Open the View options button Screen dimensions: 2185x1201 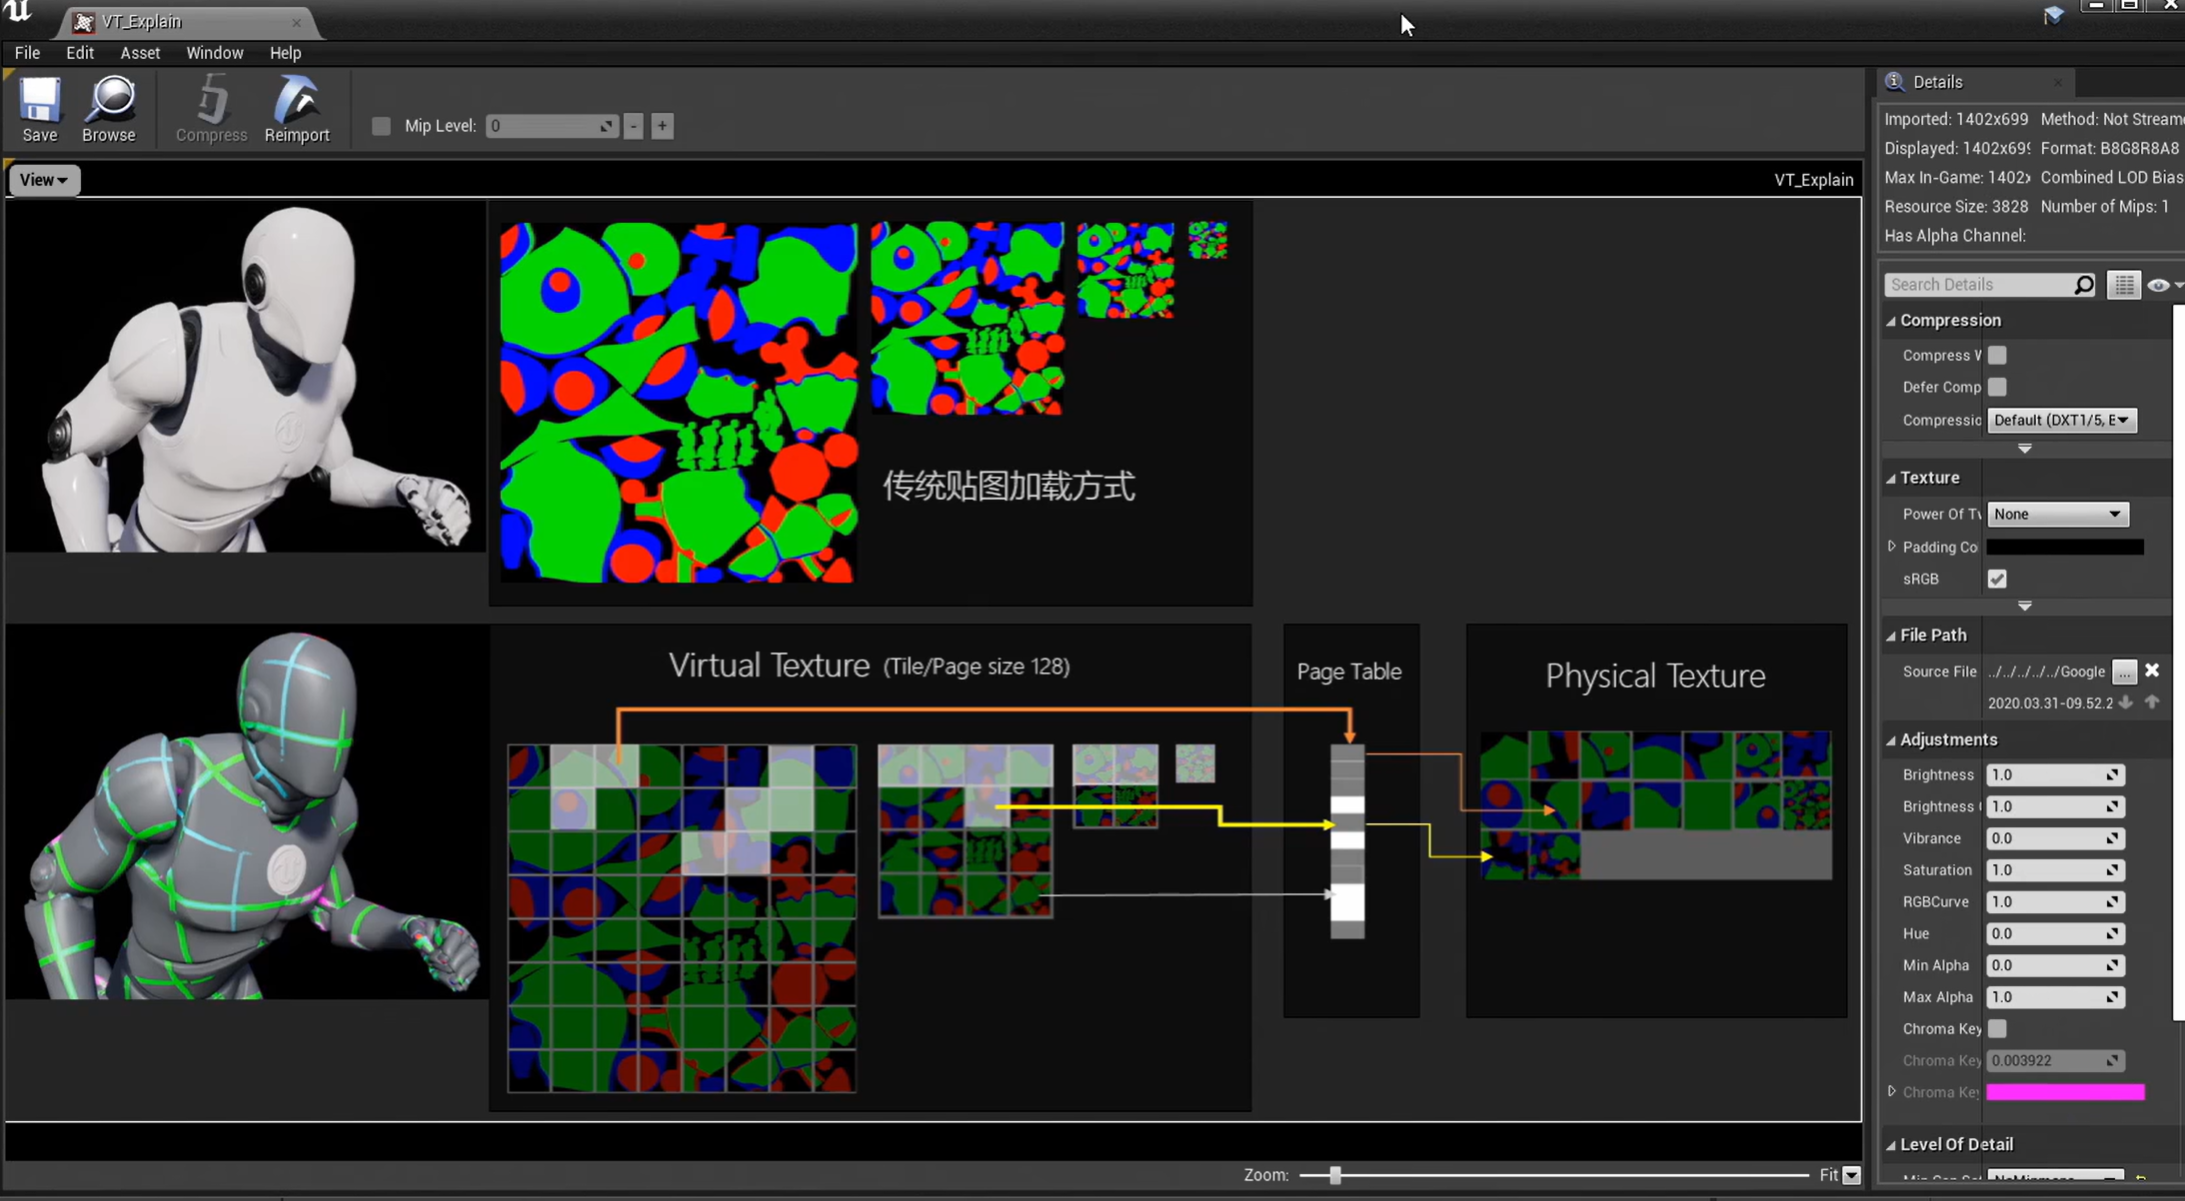[x=43, y=180]
